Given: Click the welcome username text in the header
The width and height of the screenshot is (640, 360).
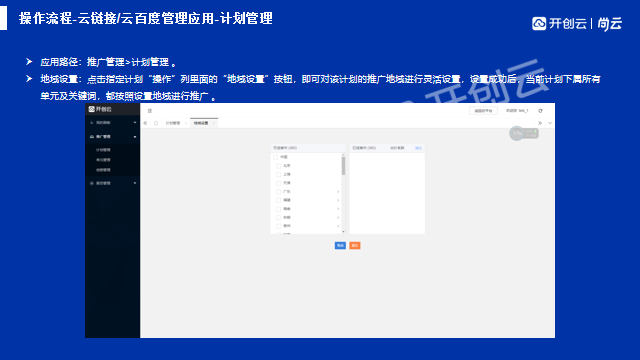Looking at the screenshot, I should [517, 111].
